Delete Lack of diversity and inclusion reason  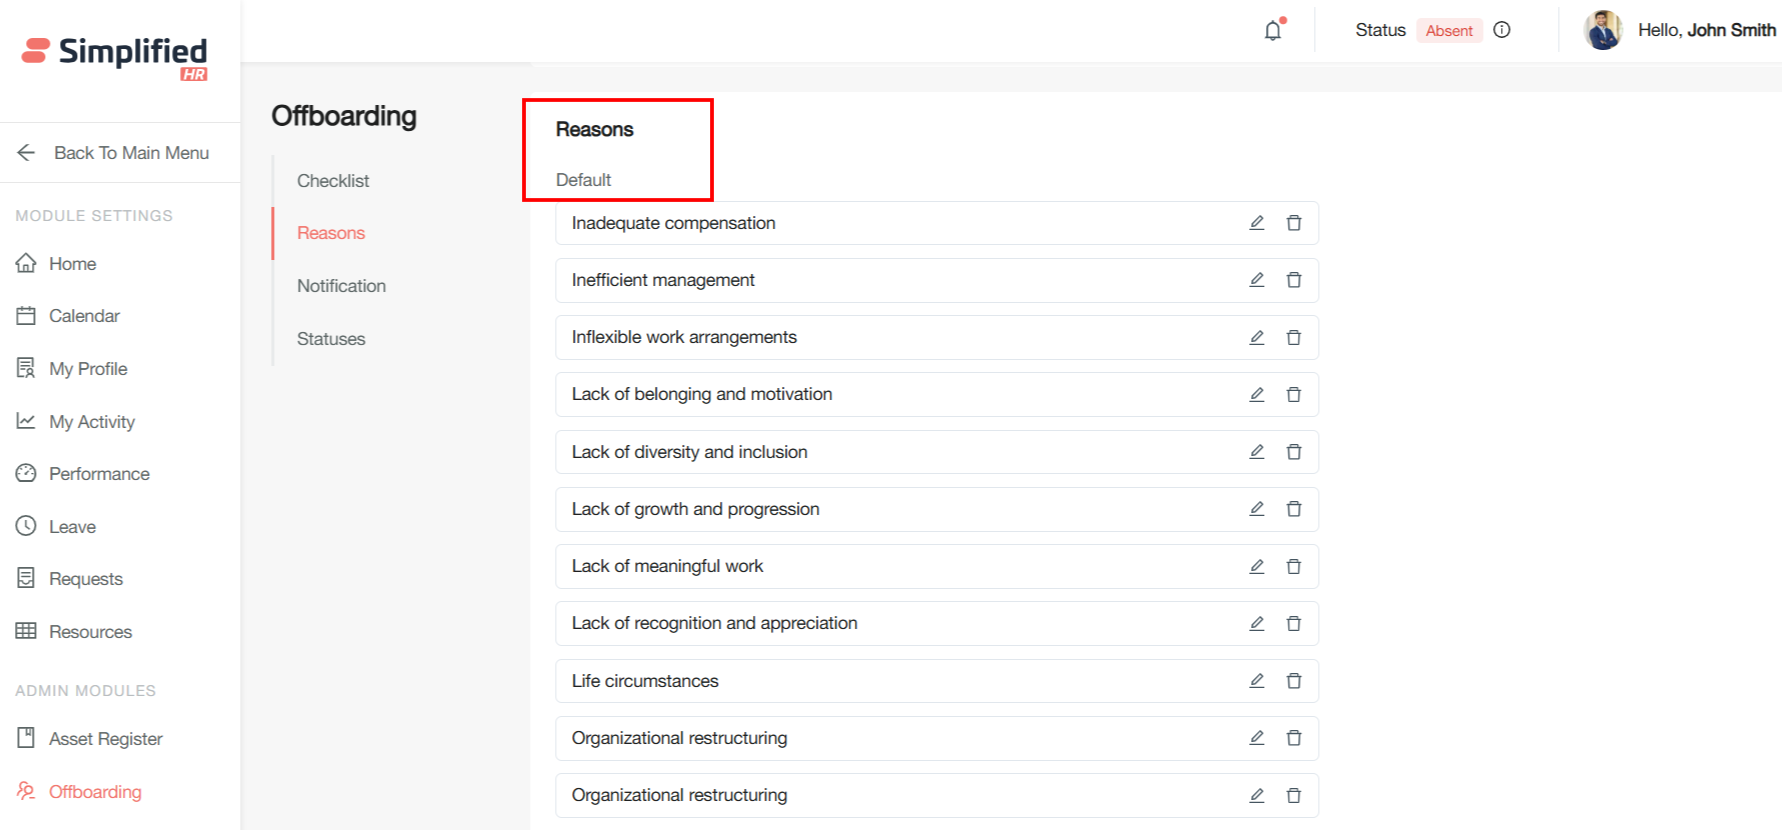1293,452
